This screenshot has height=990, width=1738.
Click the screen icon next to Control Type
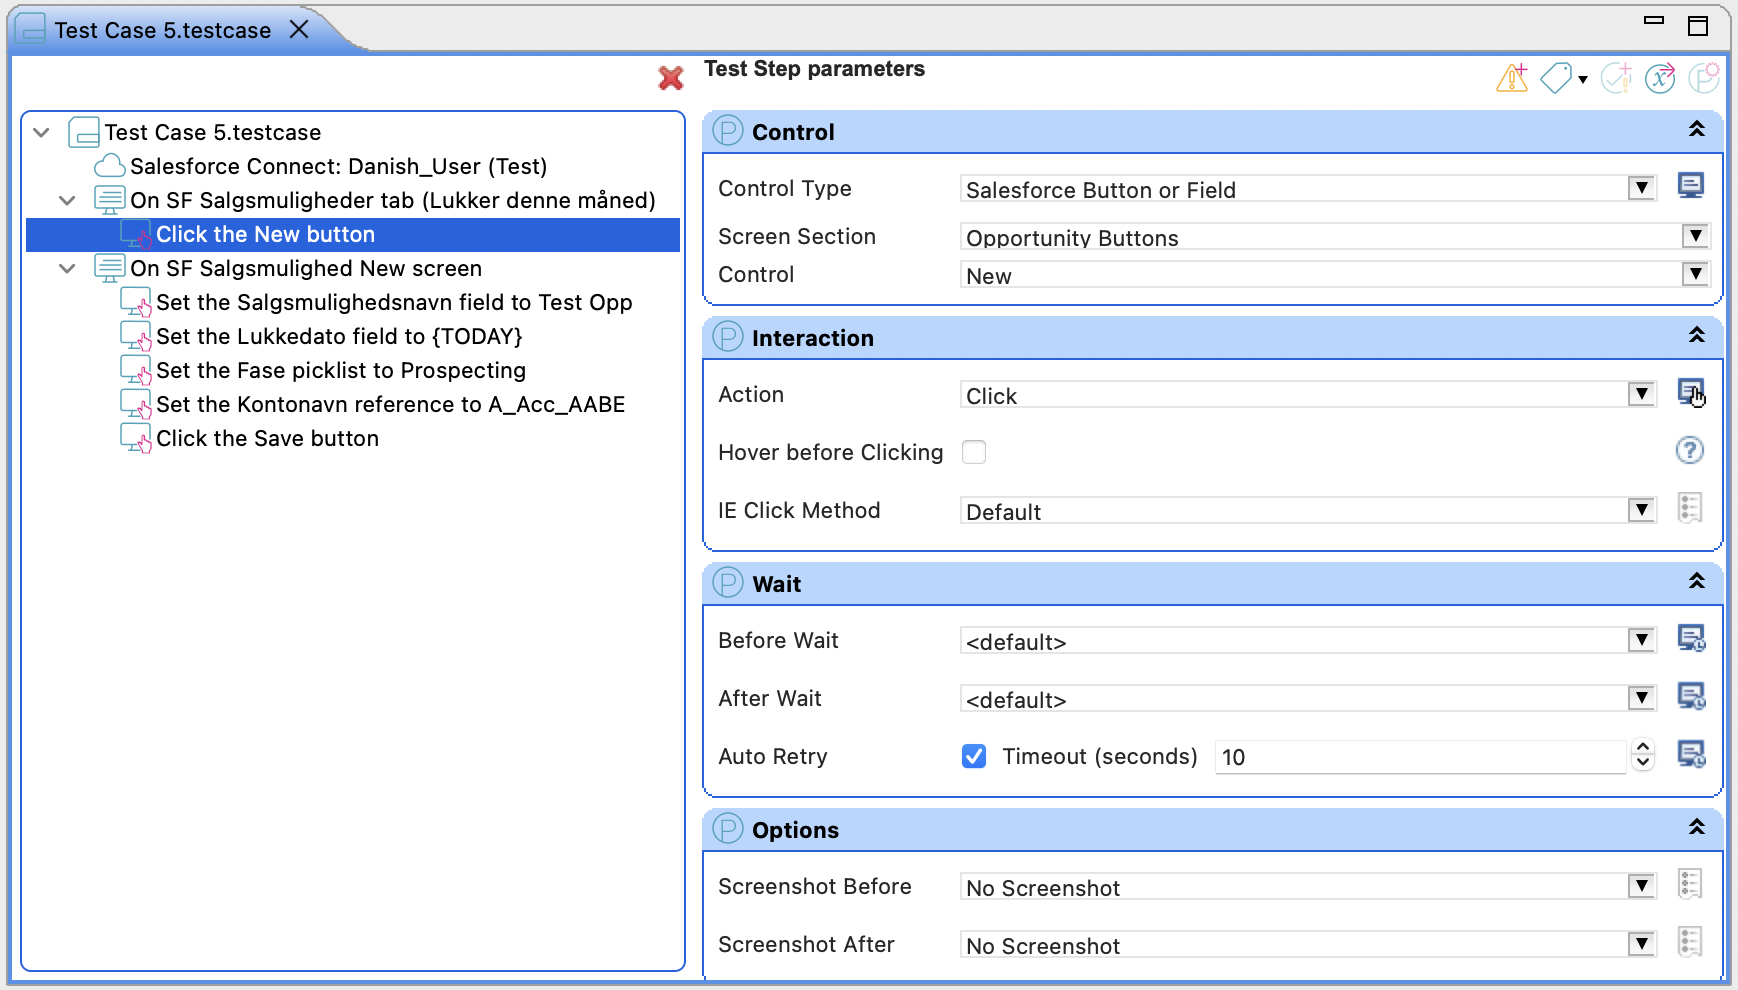click(1691, 185)
